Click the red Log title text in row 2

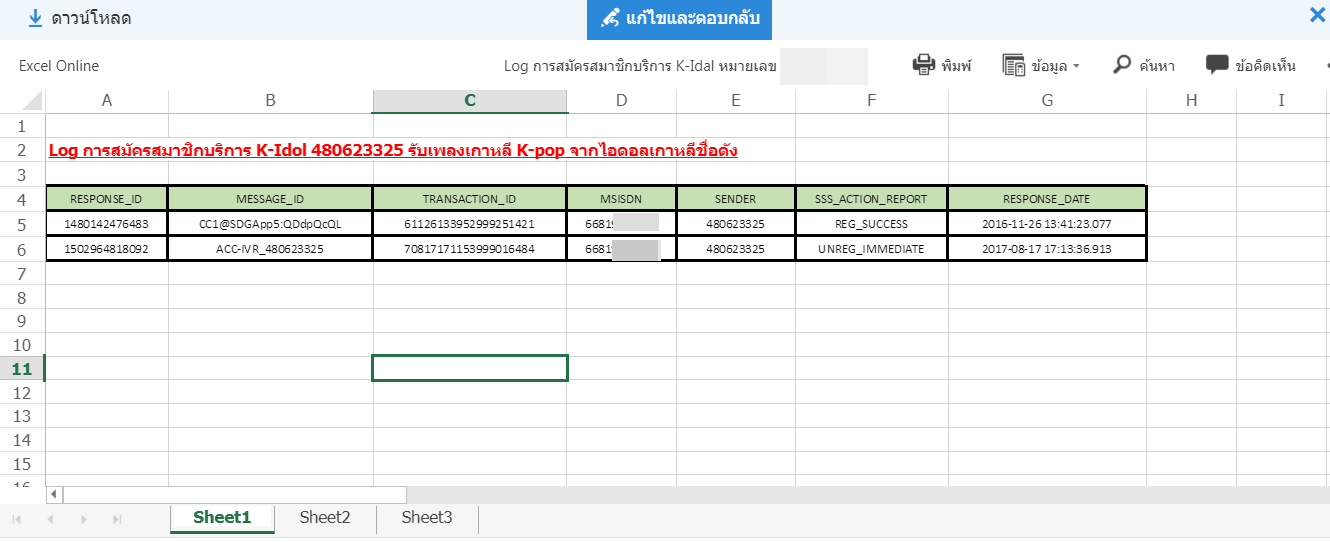point(393,151)
